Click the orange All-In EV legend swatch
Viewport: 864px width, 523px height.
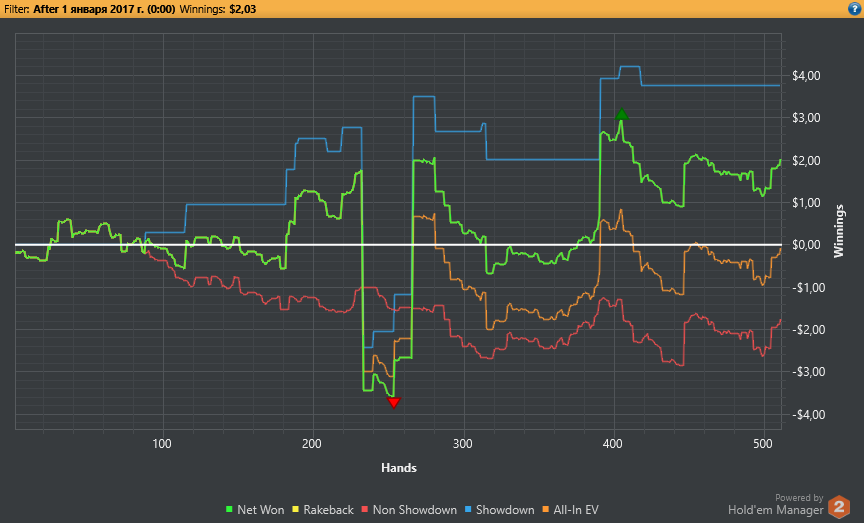pos(546,510)
